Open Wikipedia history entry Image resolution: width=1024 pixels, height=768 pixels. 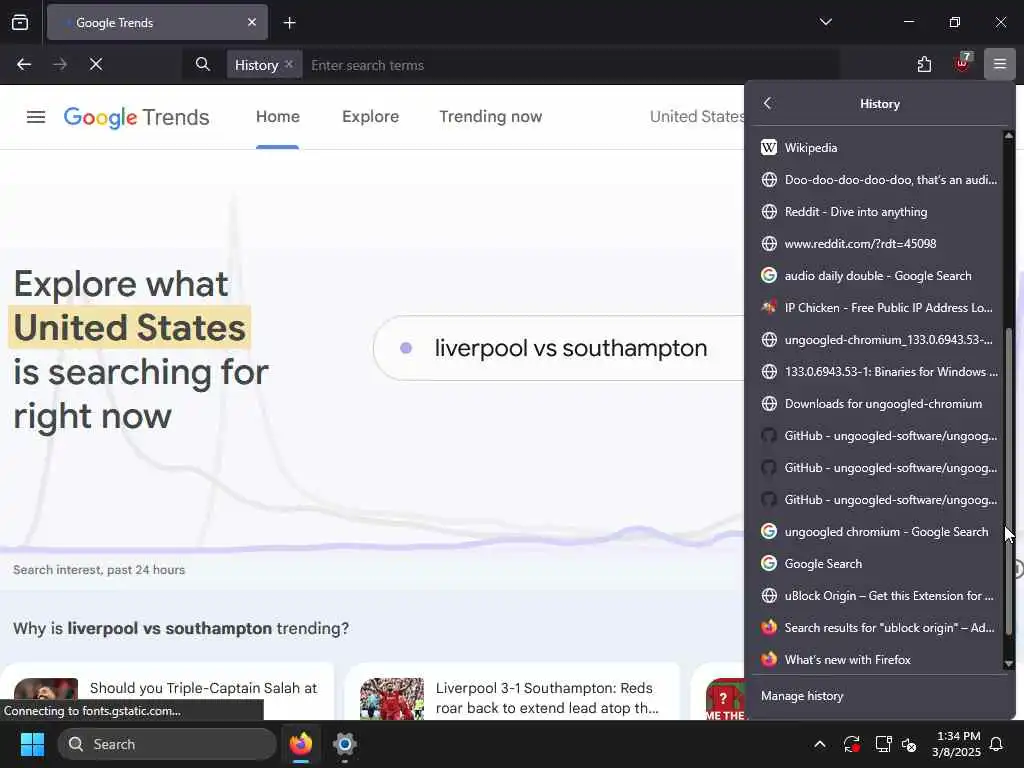click(x=879, y=148)
